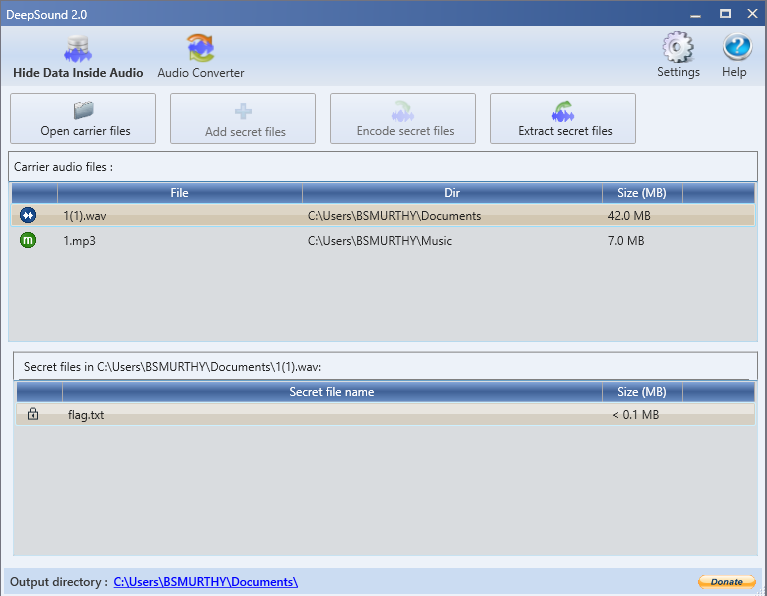
Task: Open the output directory link
Action: click(x=205, y=582)
